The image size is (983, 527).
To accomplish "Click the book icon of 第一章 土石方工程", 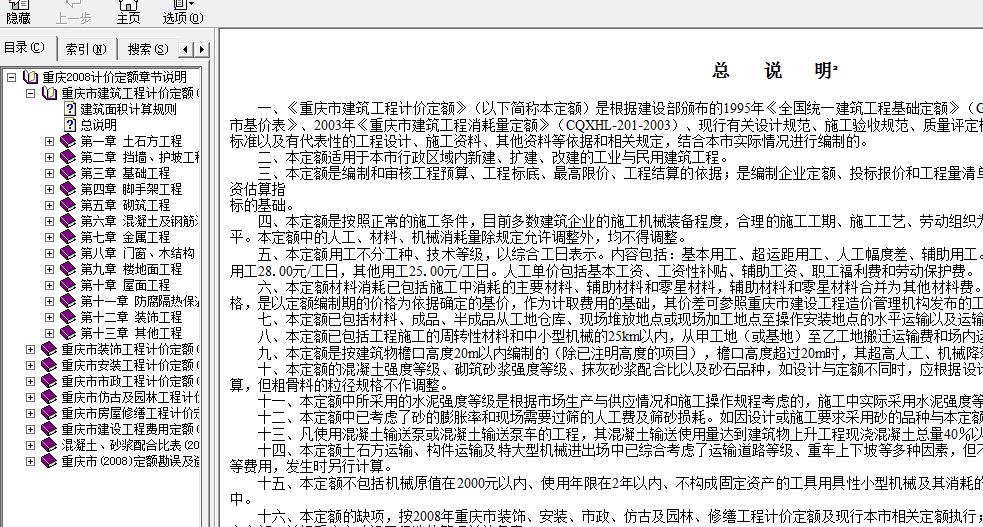I will (68, 141).
